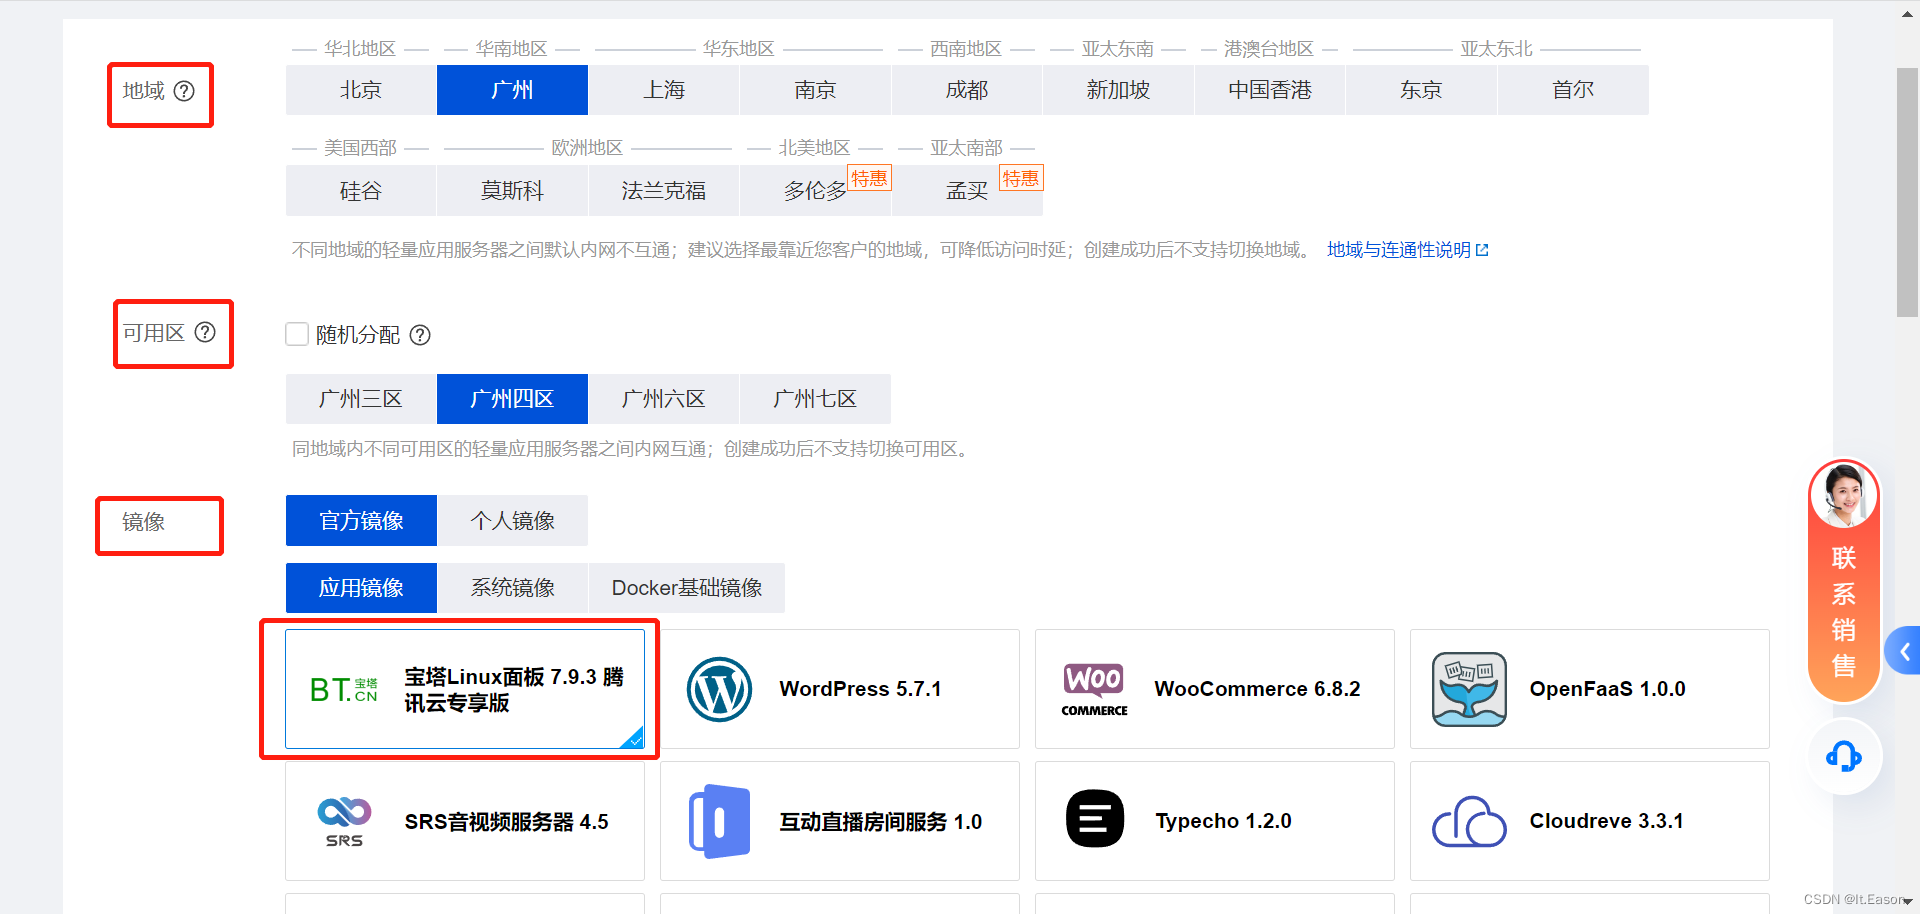This screenshot has width=1920, height=914.
Task: Select the 上海 region
Action: pos(664,90)
